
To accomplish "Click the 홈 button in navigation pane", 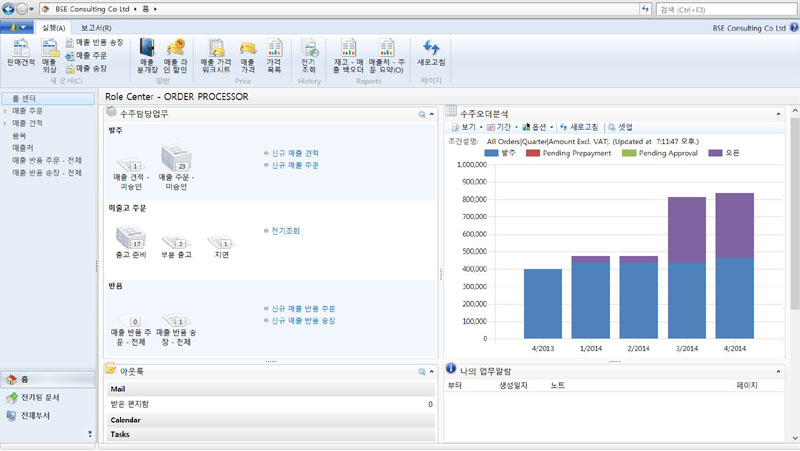I will coord(47,379).
